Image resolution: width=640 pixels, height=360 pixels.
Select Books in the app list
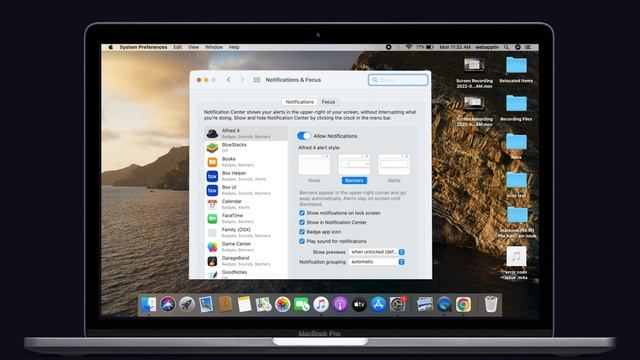[x=246, y=162]
